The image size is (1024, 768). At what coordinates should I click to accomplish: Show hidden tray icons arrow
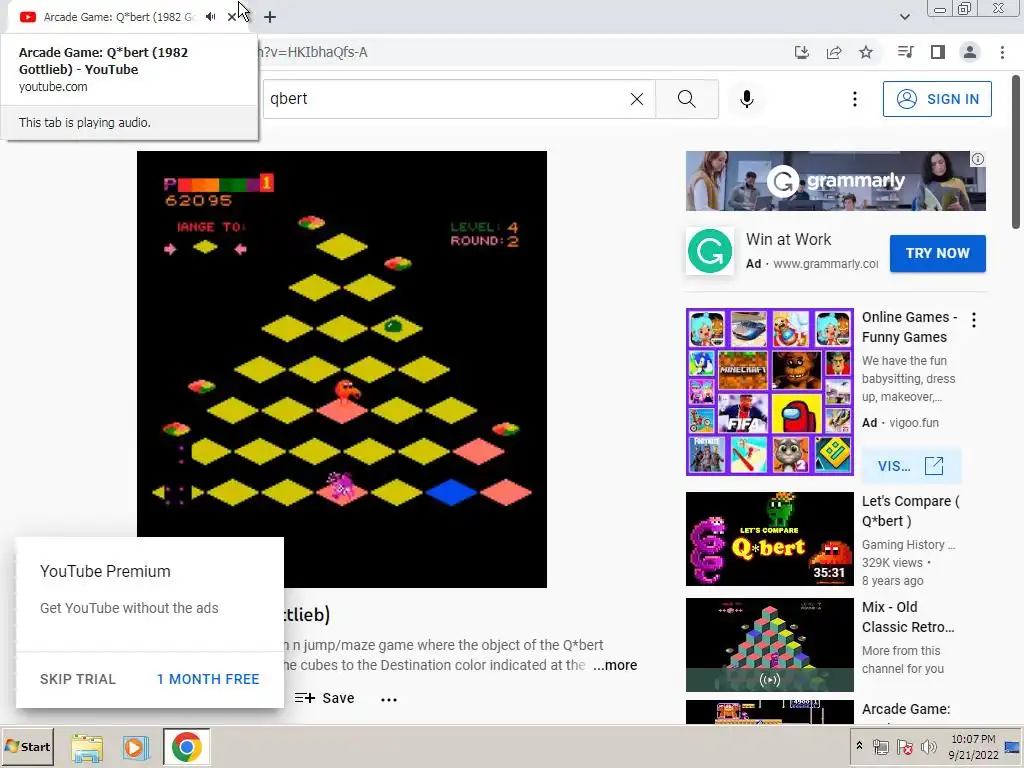(859, 746)
